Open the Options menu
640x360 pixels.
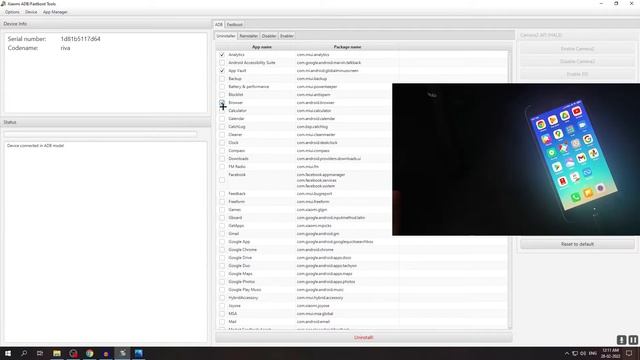[x=12, y=12]
